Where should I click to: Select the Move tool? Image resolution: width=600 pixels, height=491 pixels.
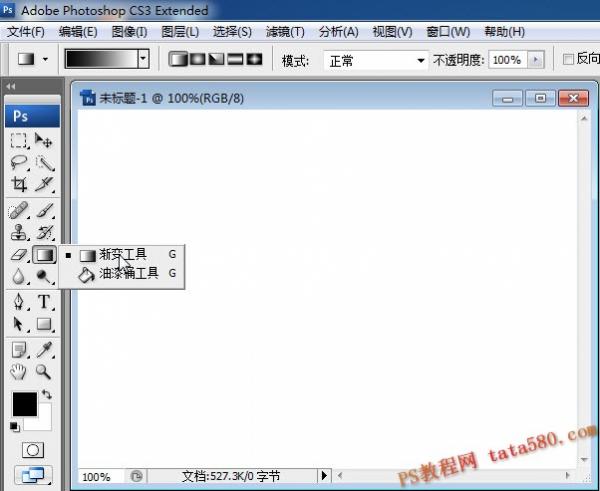coord(44,140)
